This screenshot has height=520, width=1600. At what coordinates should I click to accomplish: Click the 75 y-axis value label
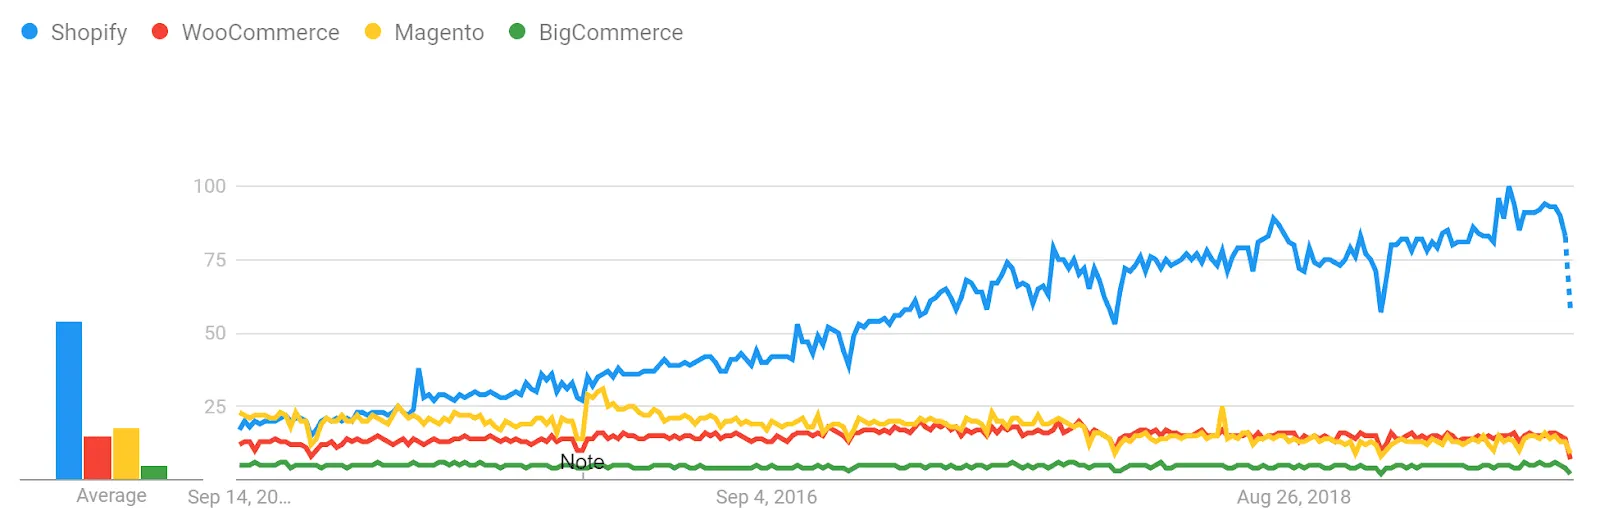click(x=215, y=260)
